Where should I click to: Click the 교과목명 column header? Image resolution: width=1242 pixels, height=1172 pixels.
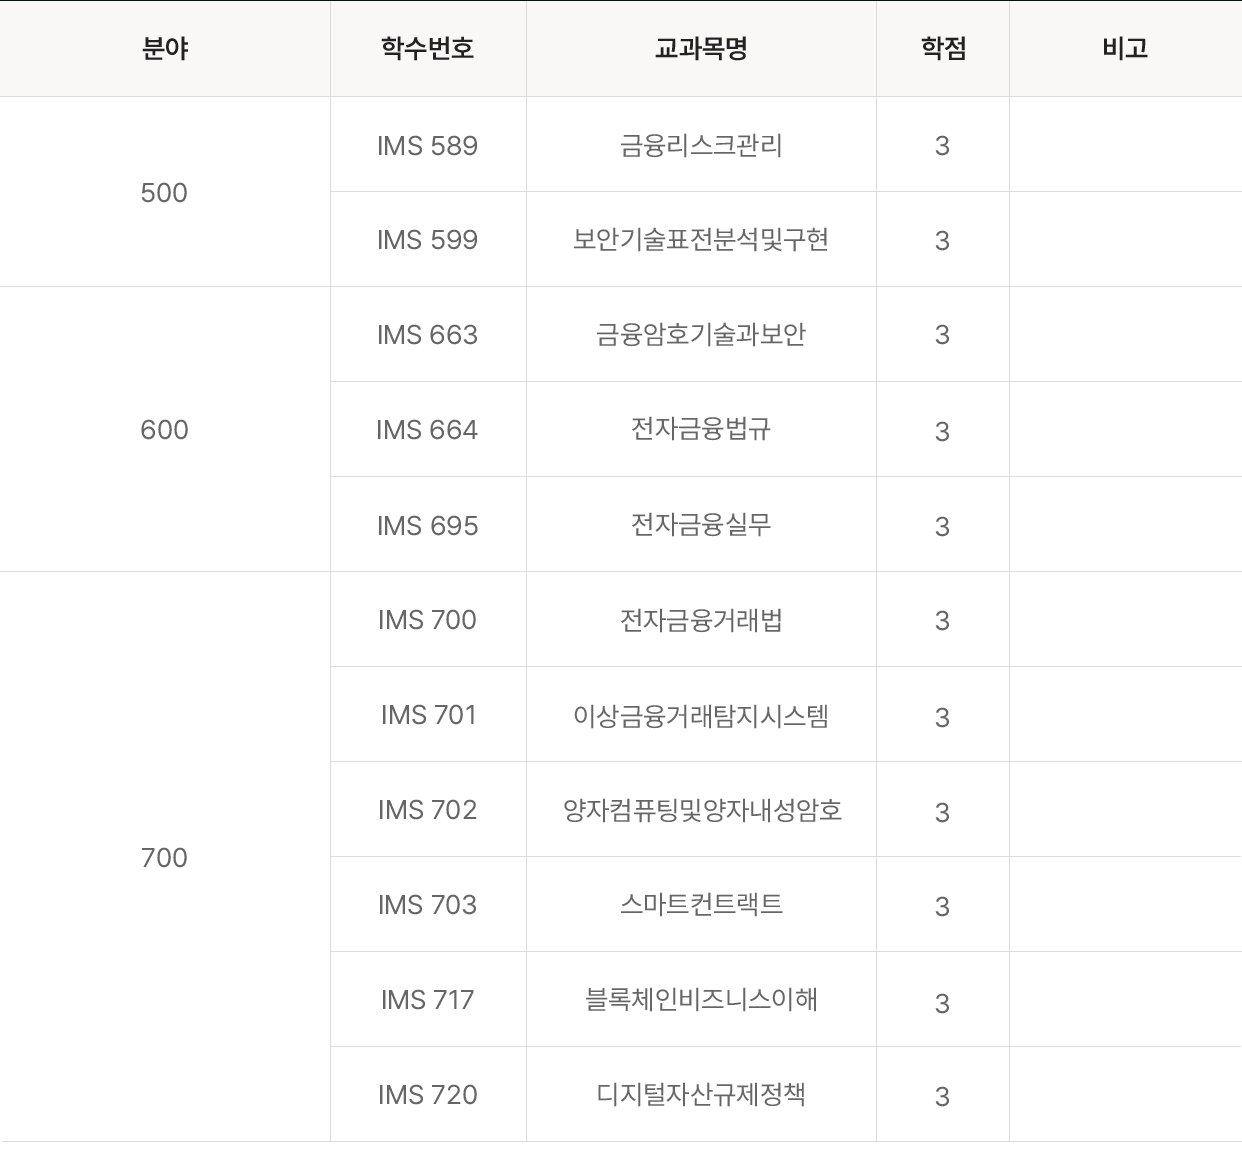click(x=701, y=48)
